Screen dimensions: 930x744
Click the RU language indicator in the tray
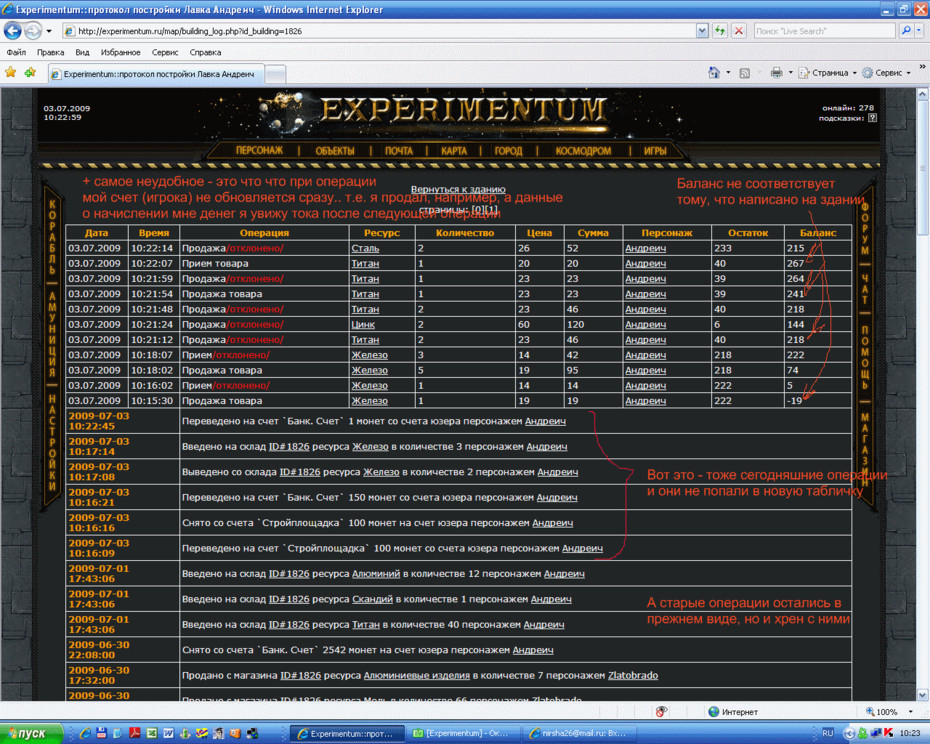(827, 733)
